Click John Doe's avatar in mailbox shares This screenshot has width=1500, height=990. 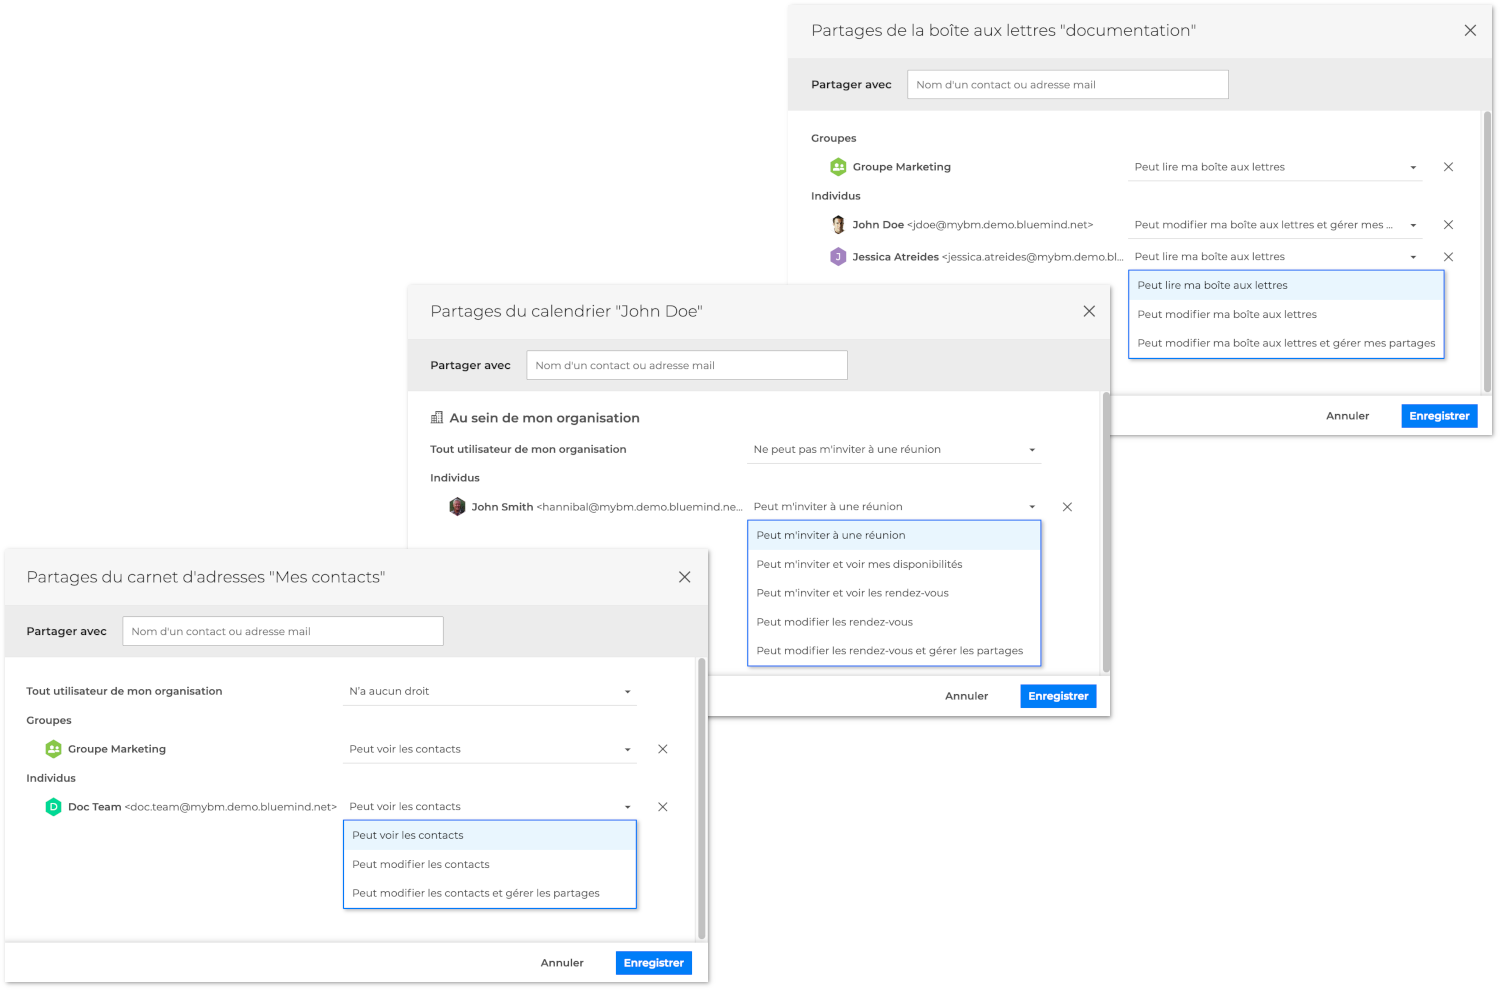[x=838, y=225]
